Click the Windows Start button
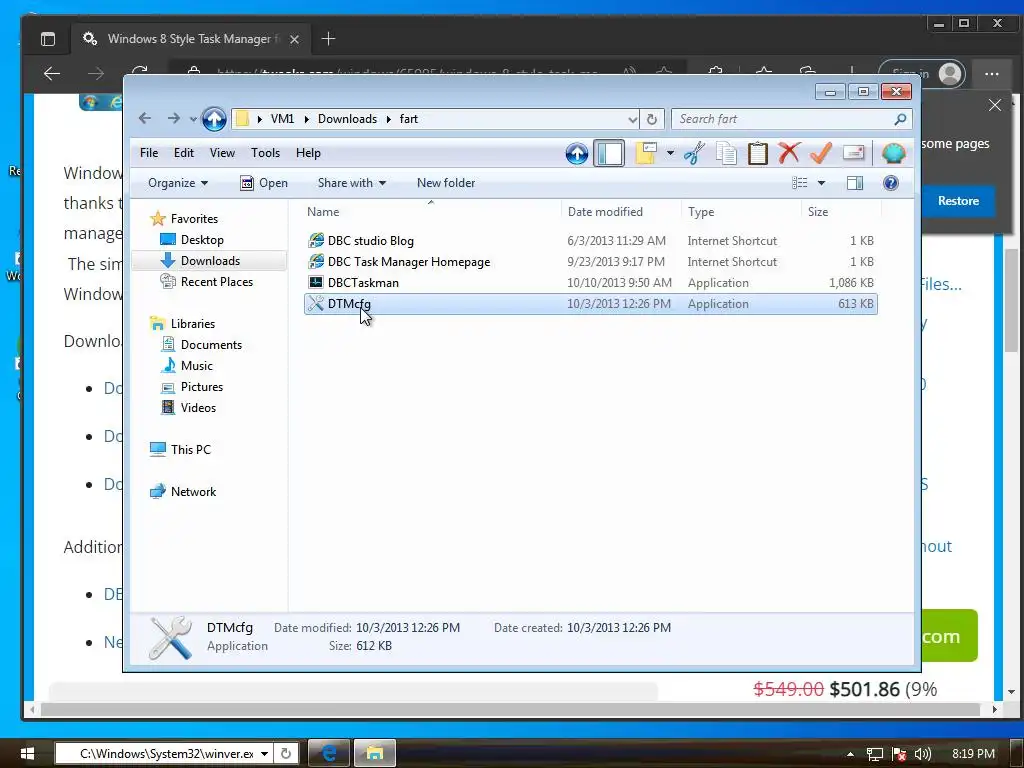1024x768 pixels. [x=27, y=754]
